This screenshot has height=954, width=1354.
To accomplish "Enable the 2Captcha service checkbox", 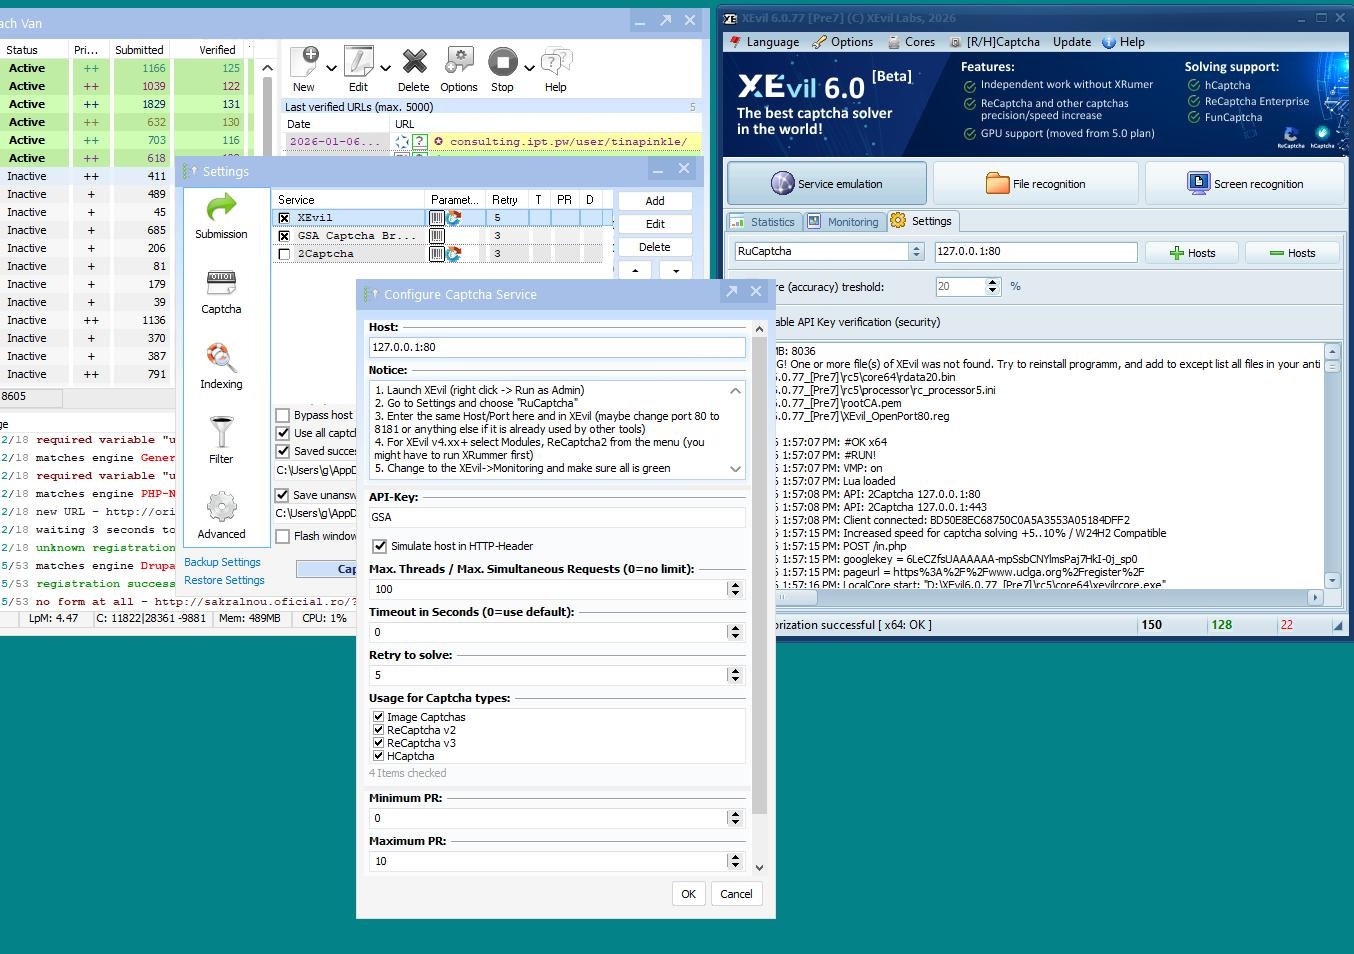I will coord(284,254).
